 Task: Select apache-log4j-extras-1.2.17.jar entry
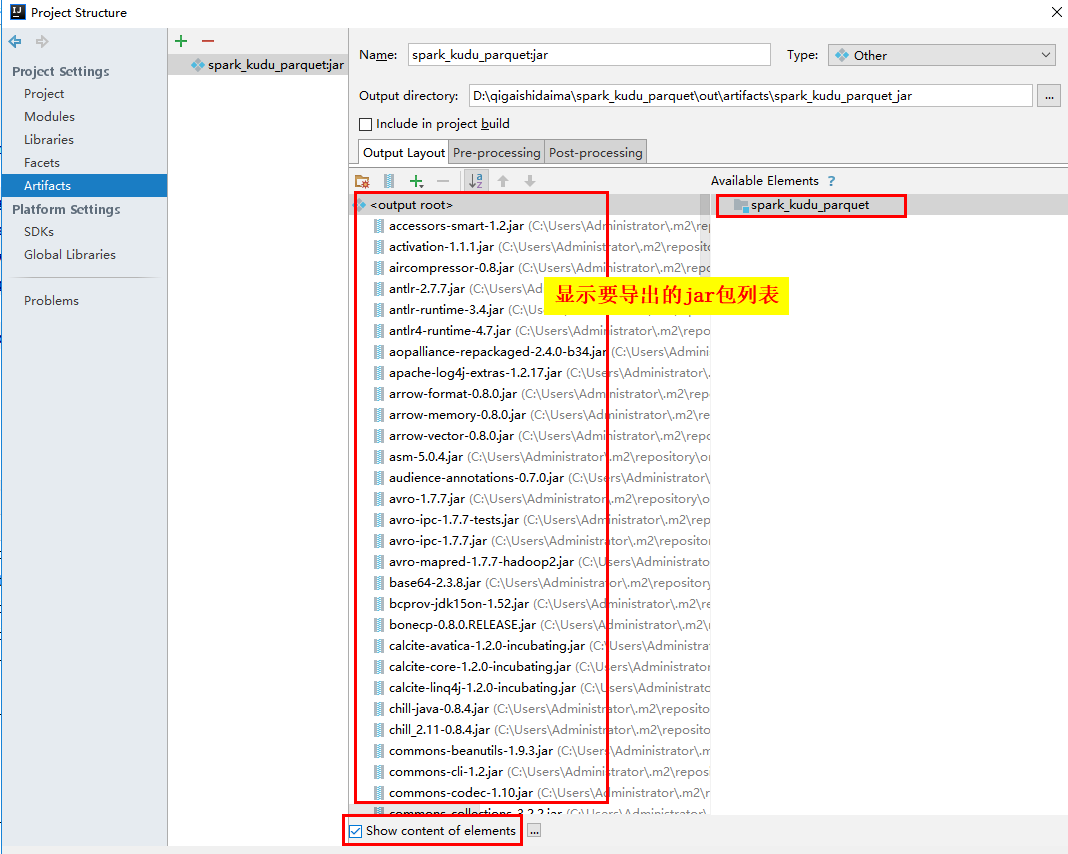coord(475,373)
